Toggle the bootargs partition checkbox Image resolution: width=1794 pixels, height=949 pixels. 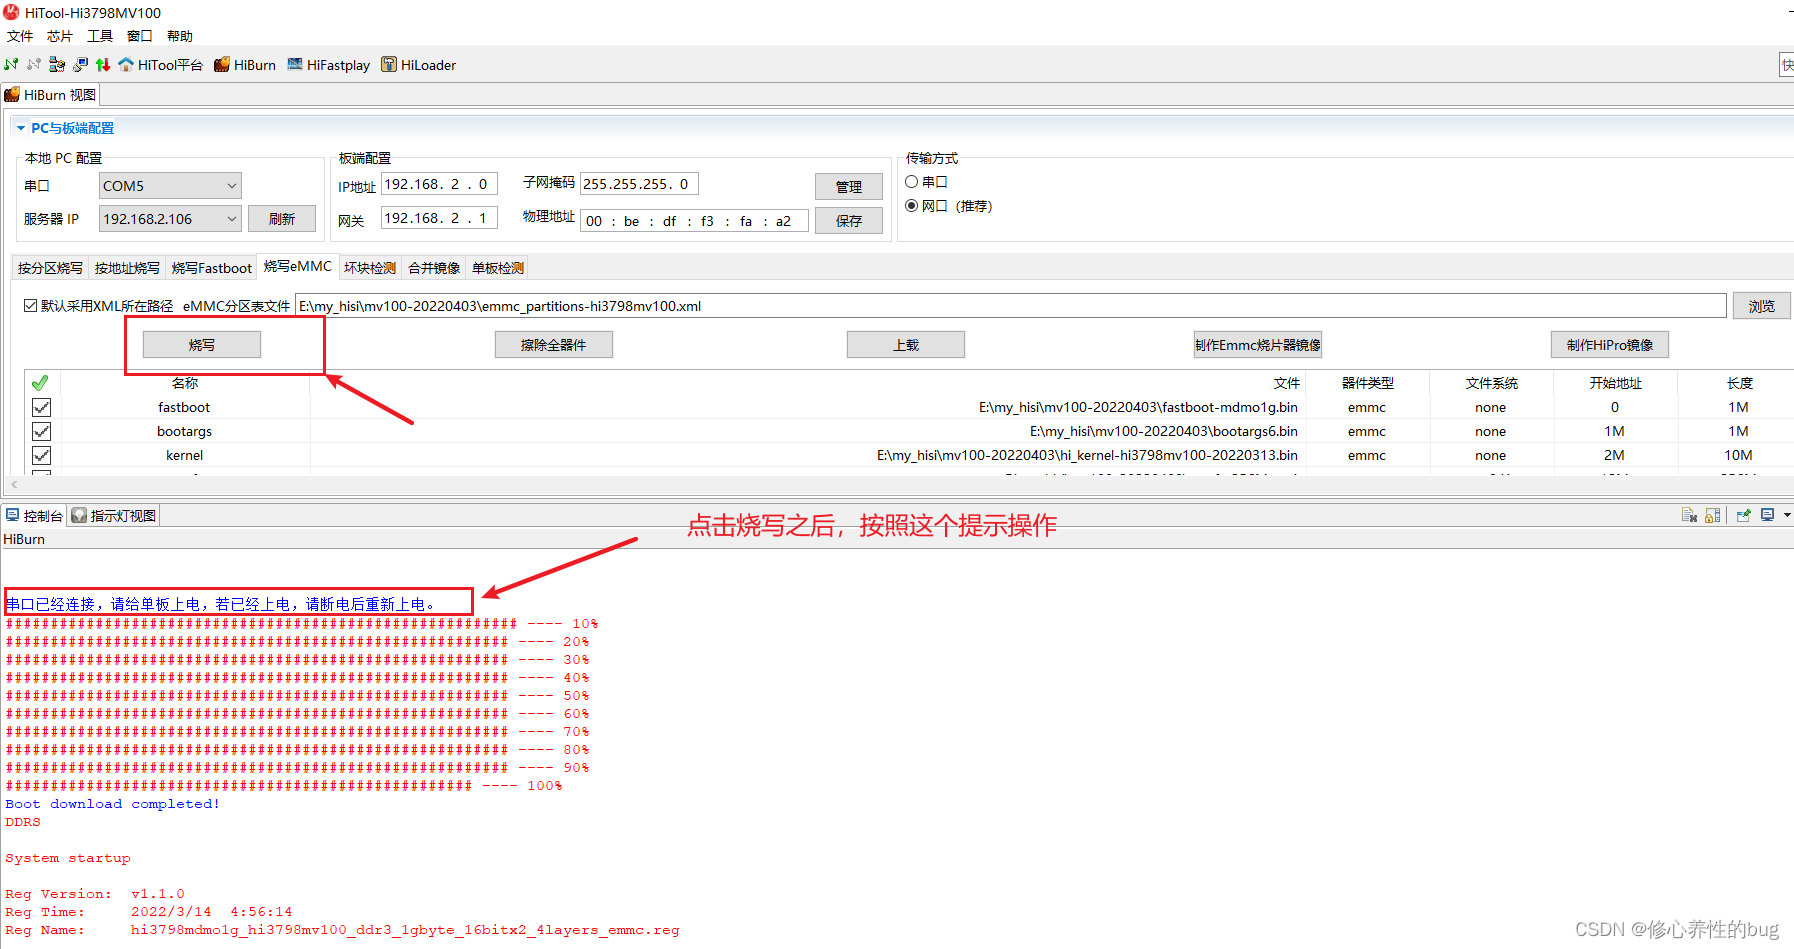pyautogui.click(x=41, y=431)
